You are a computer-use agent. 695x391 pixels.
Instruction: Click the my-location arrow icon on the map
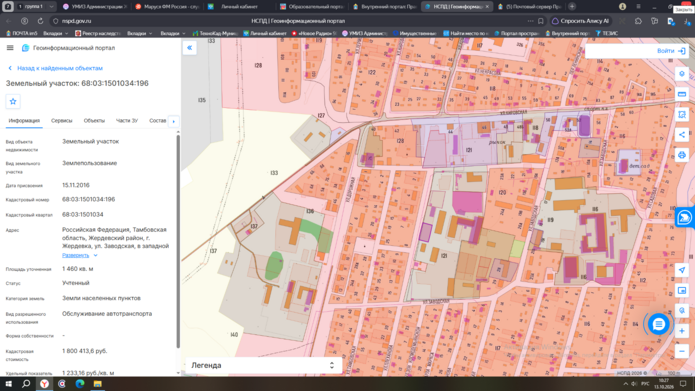coord(682,270)
